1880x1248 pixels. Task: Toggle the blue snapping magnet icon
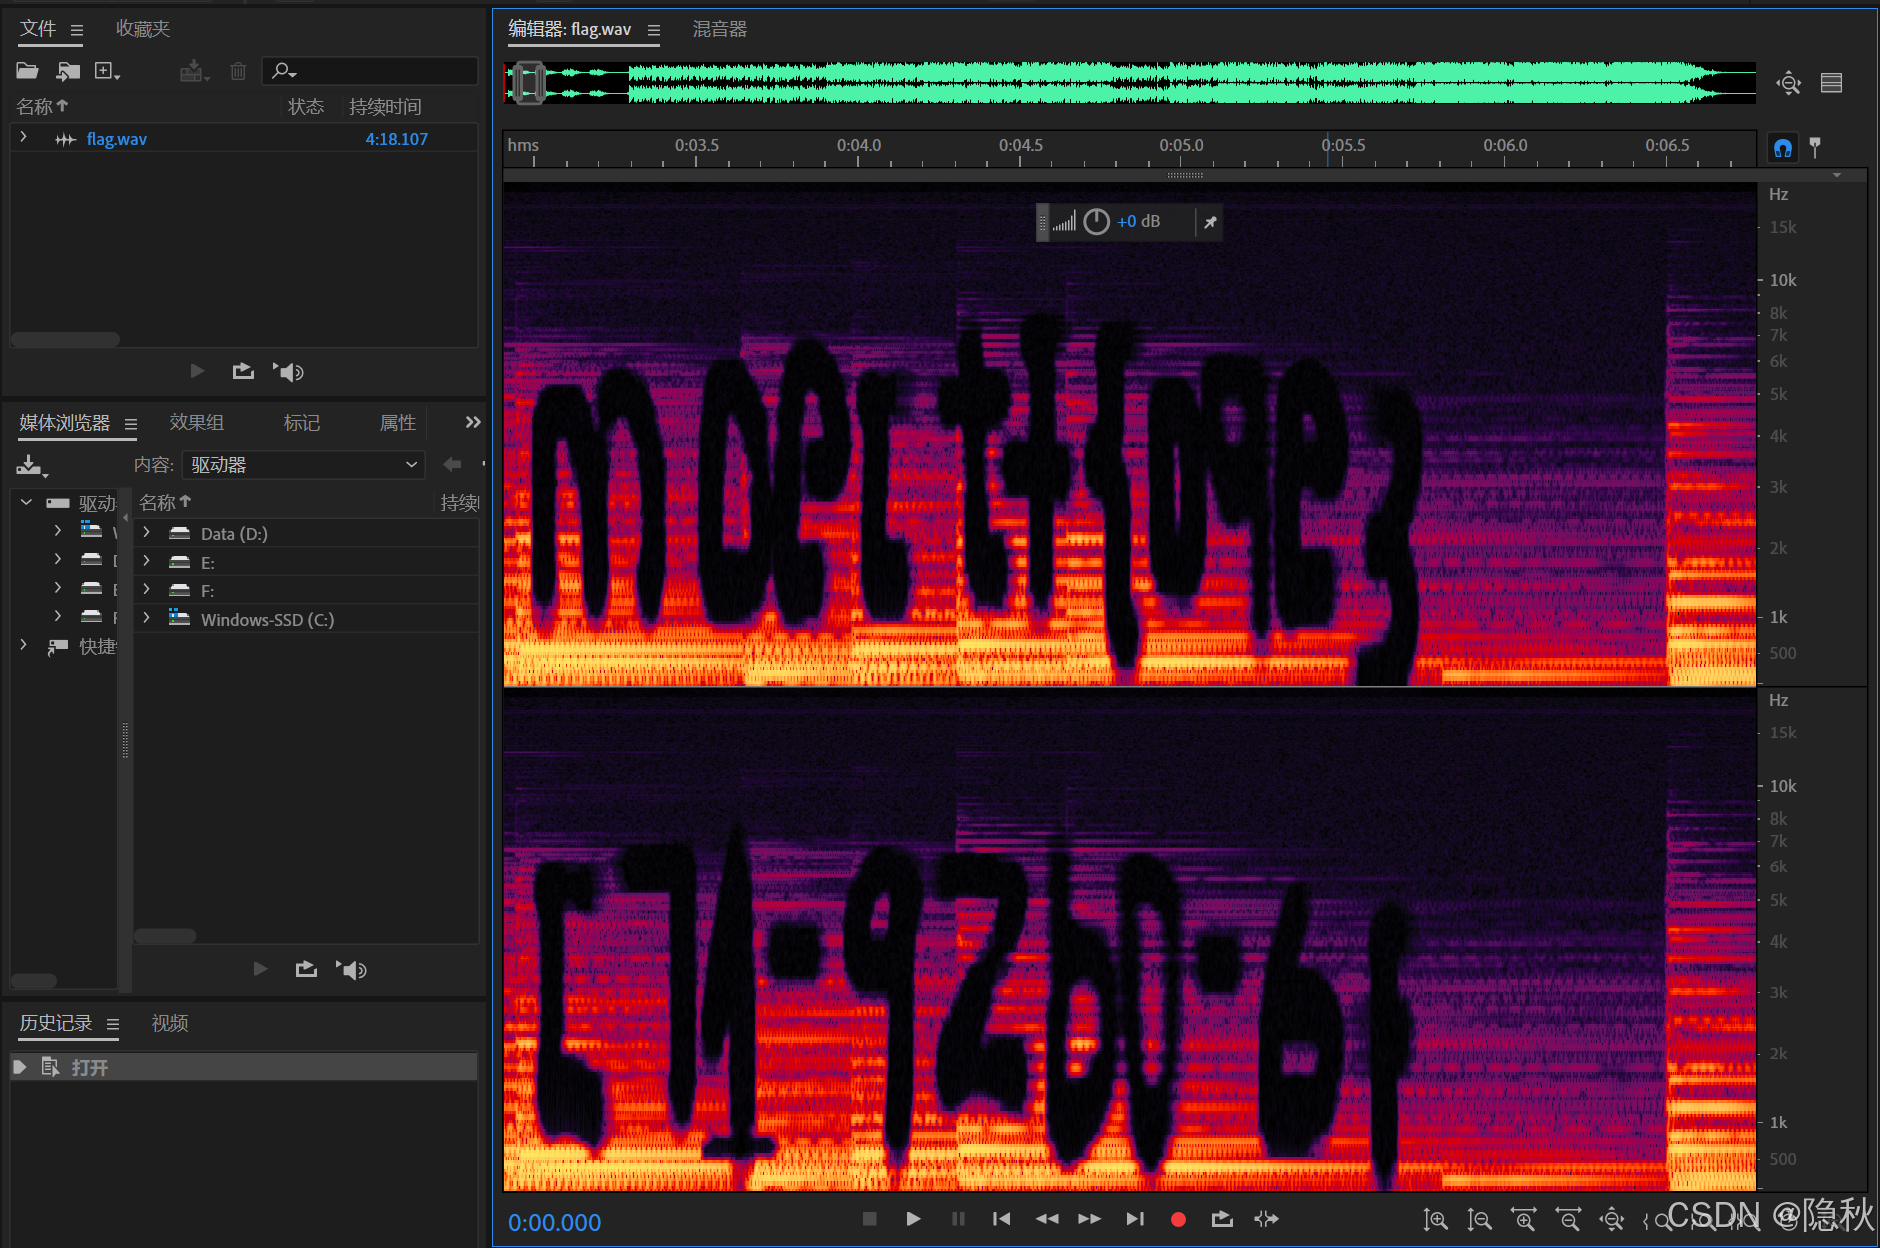pos(1784,148)
